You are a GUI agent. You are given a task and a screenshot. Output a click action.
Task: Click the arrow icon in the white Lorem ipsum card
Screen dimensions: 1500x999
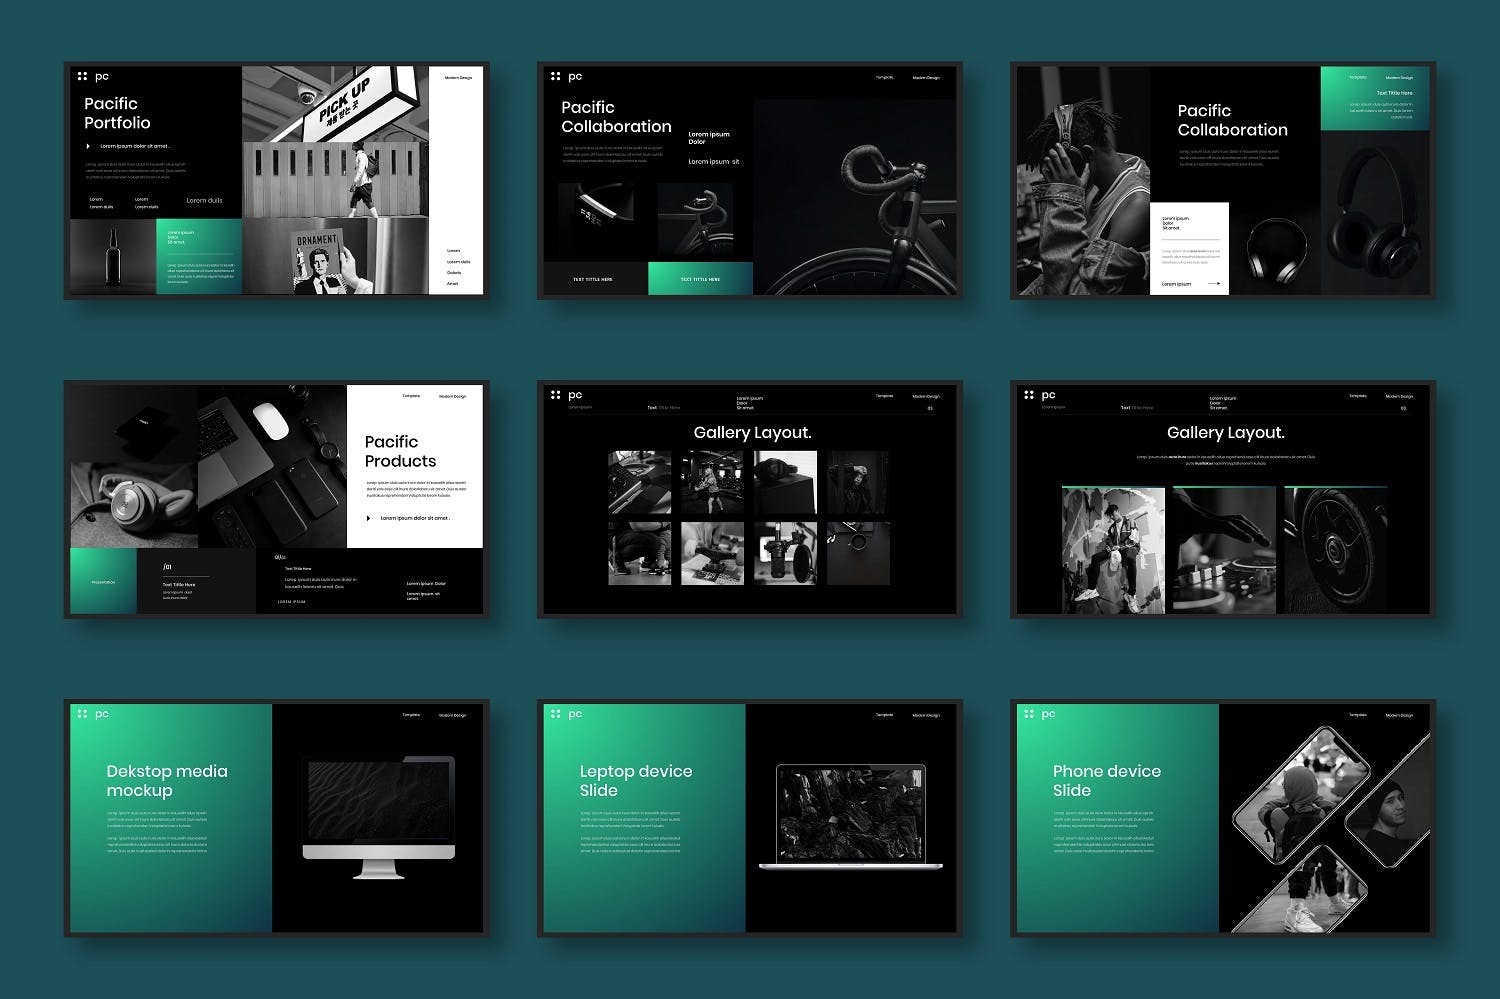click(1214, 284)
